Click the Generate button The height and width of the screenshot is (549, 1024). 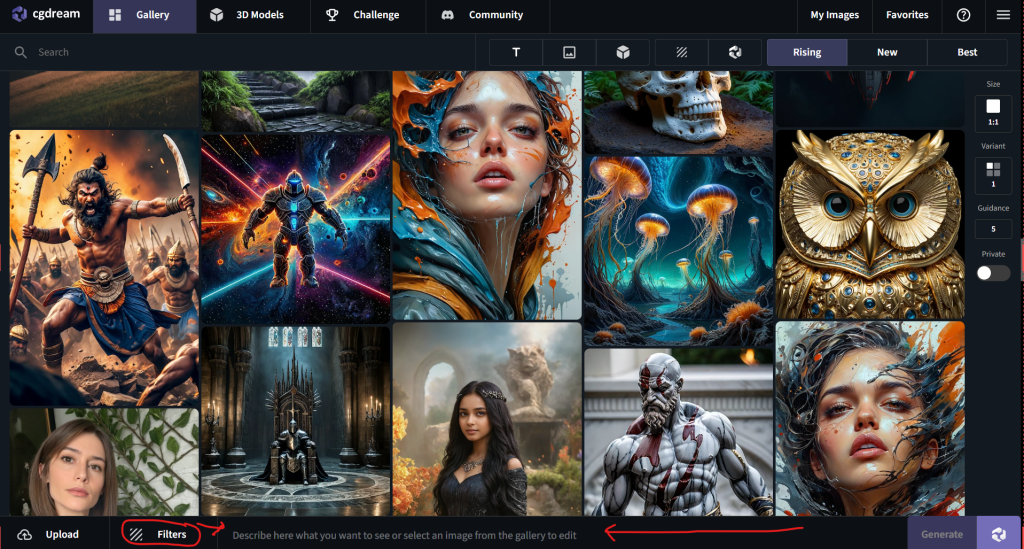tap(942, 534)
